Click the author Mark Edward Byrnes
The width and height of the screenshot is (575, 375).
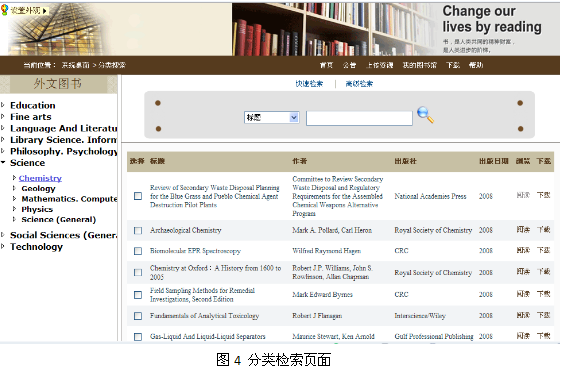(x=322, y=294)
